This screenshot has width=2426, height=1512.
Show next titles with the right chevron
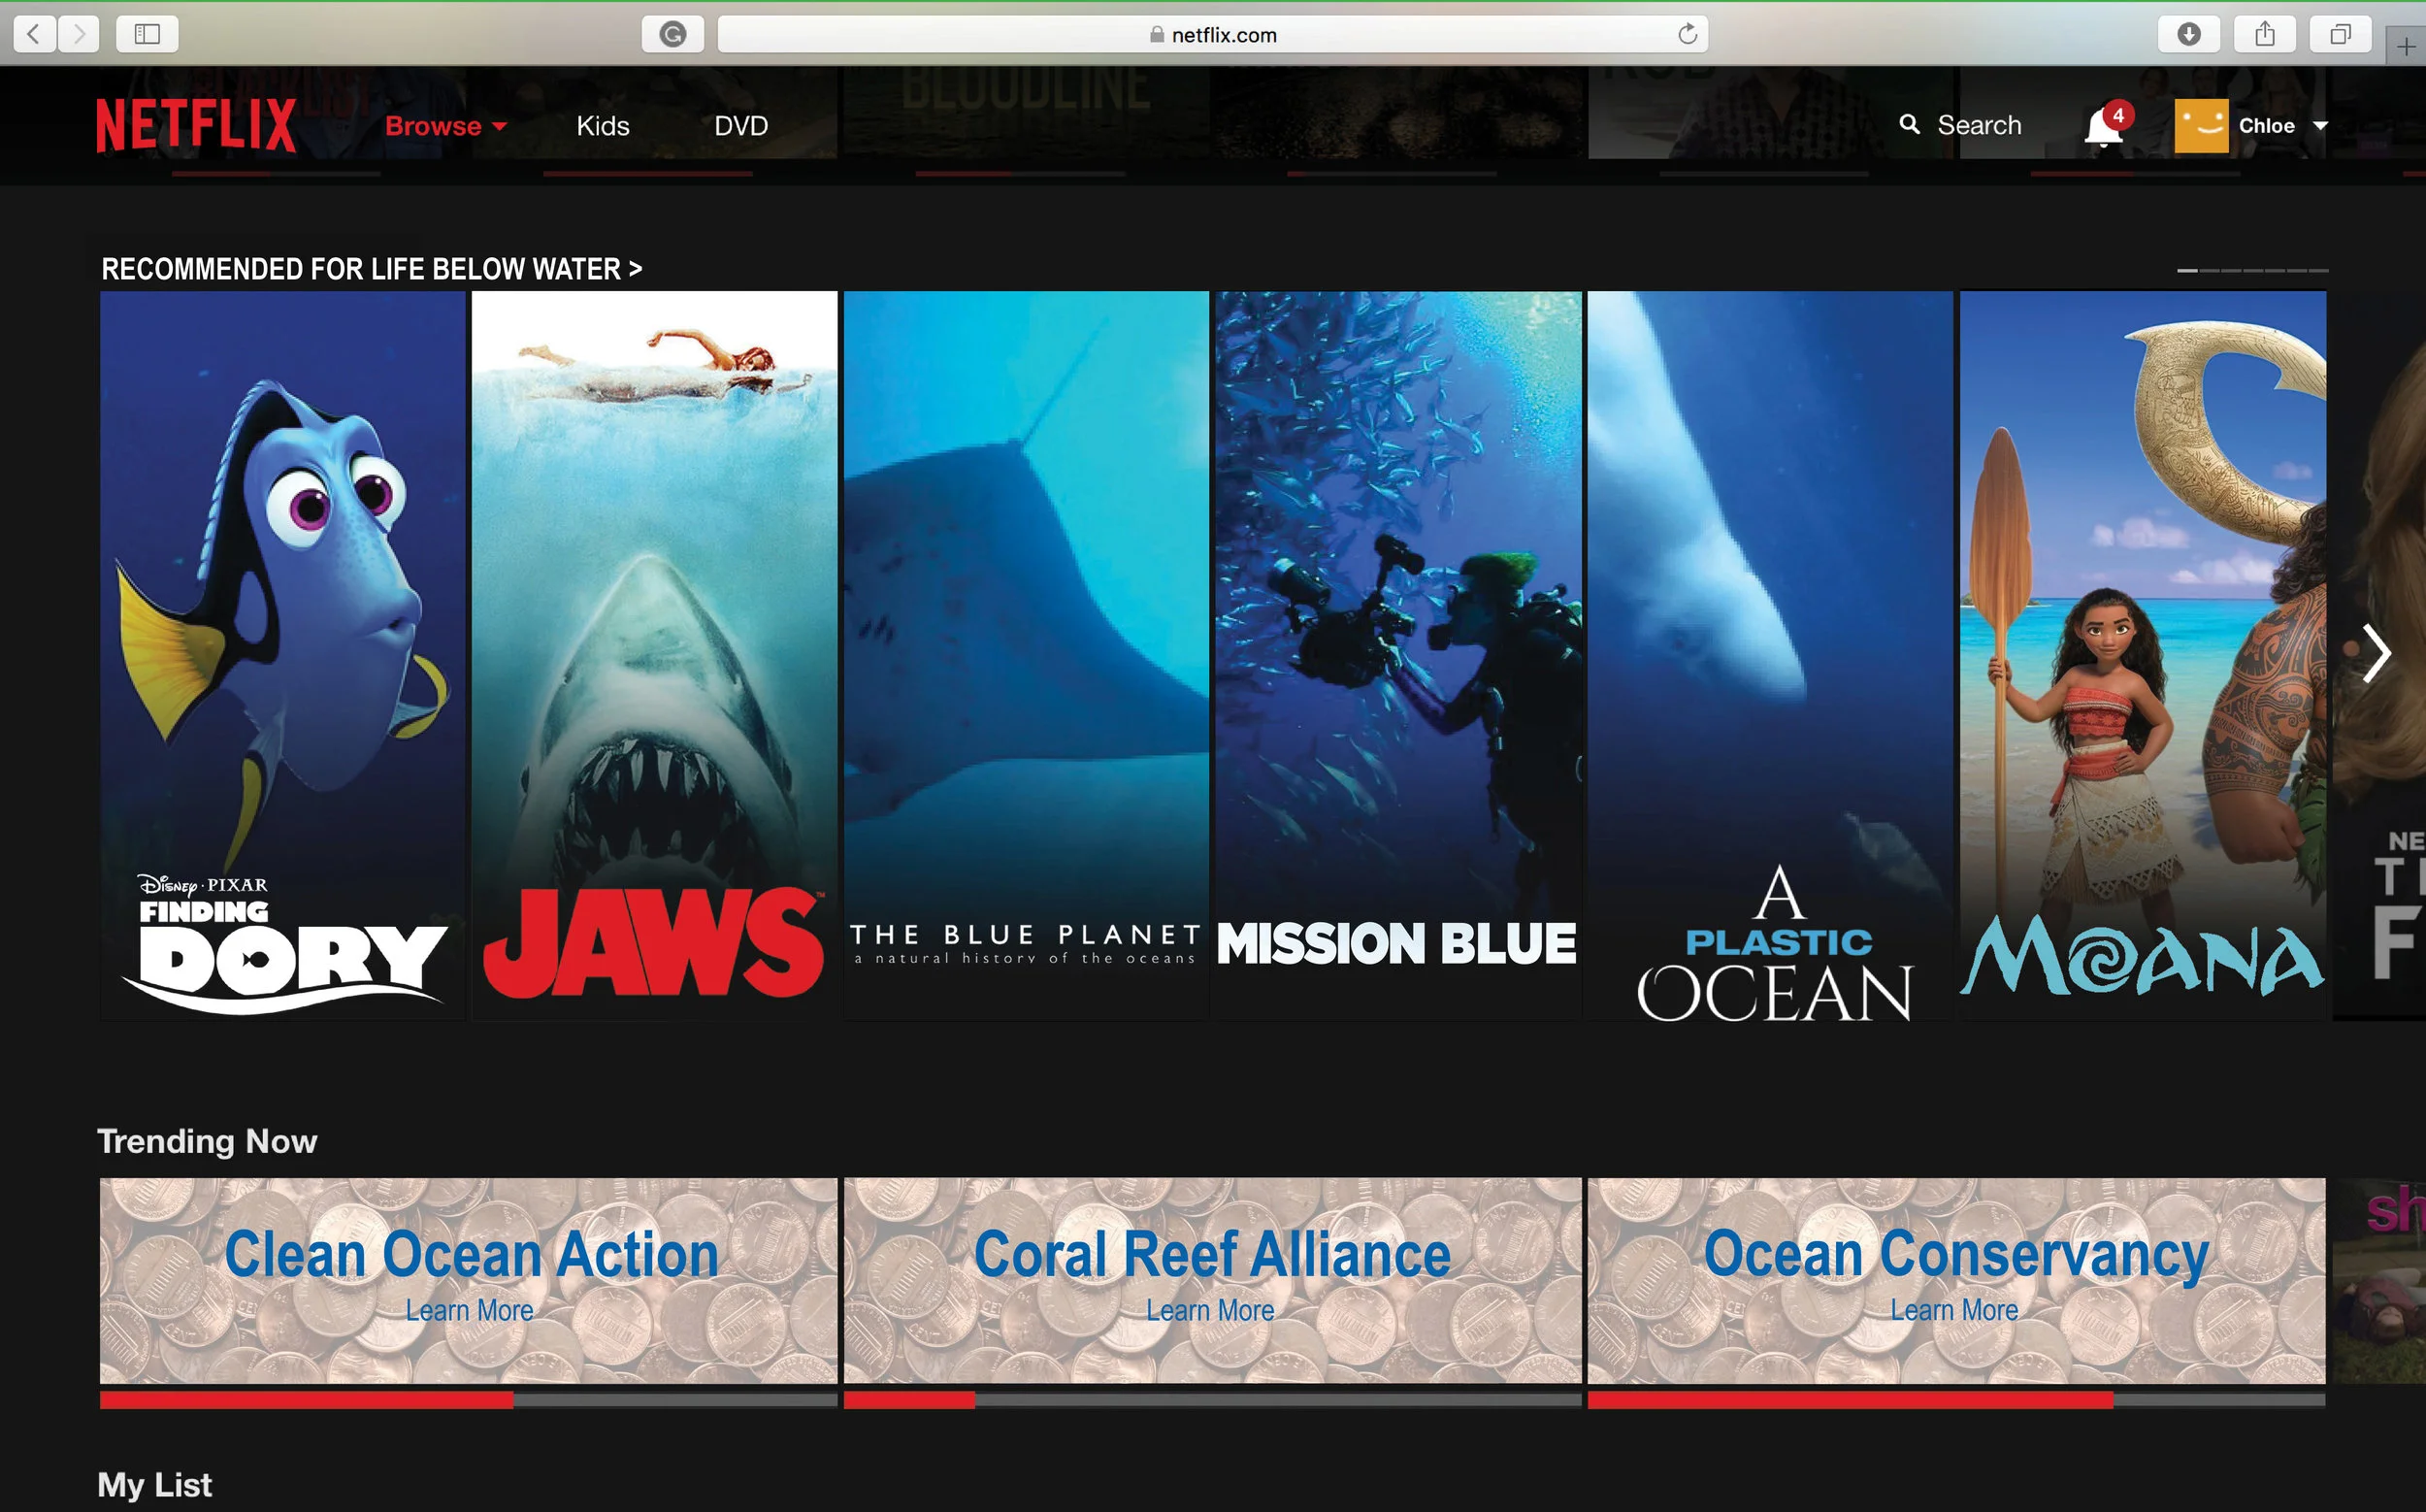point(2376,653)
